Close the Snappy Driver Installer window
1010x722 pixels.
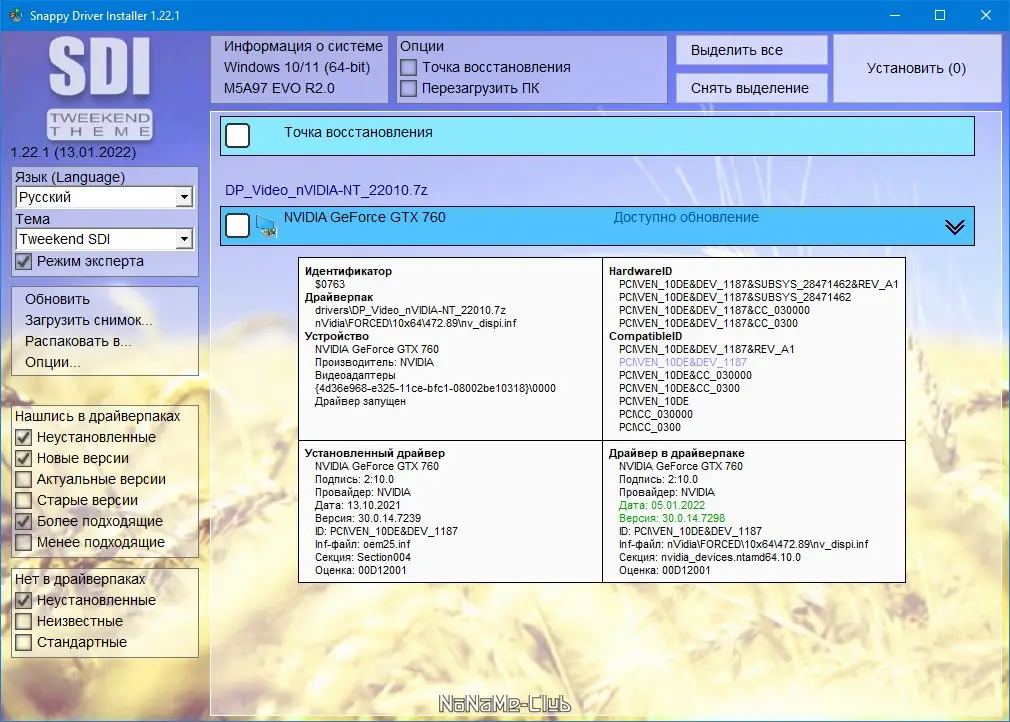click(986, 15)
